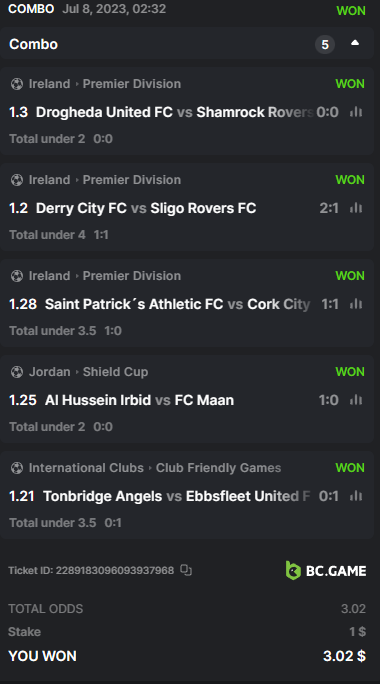Select Tonbridge Angels vs Ebbsfleet United match
380x684 pixels.
tap(177, 496)
